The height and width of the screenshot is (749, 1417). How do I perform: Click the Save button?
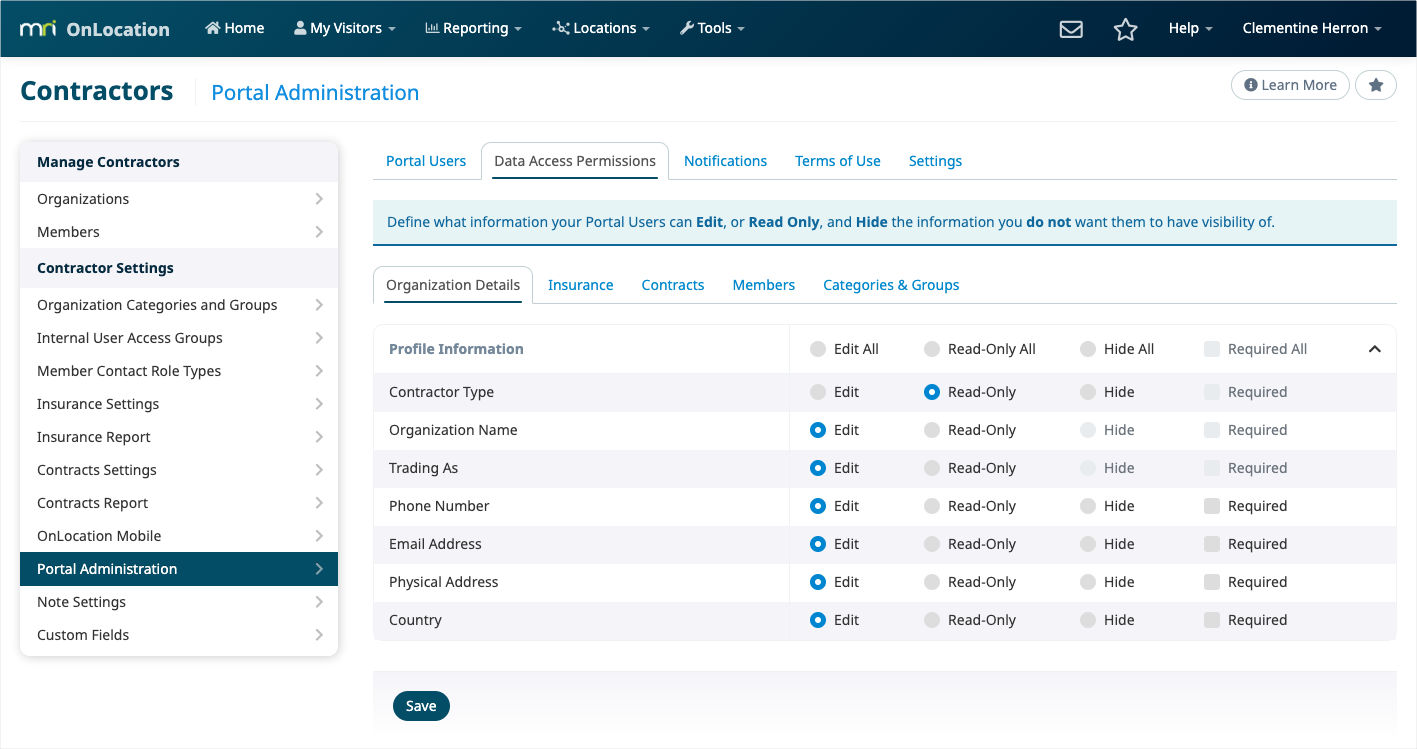coord(421,706)
